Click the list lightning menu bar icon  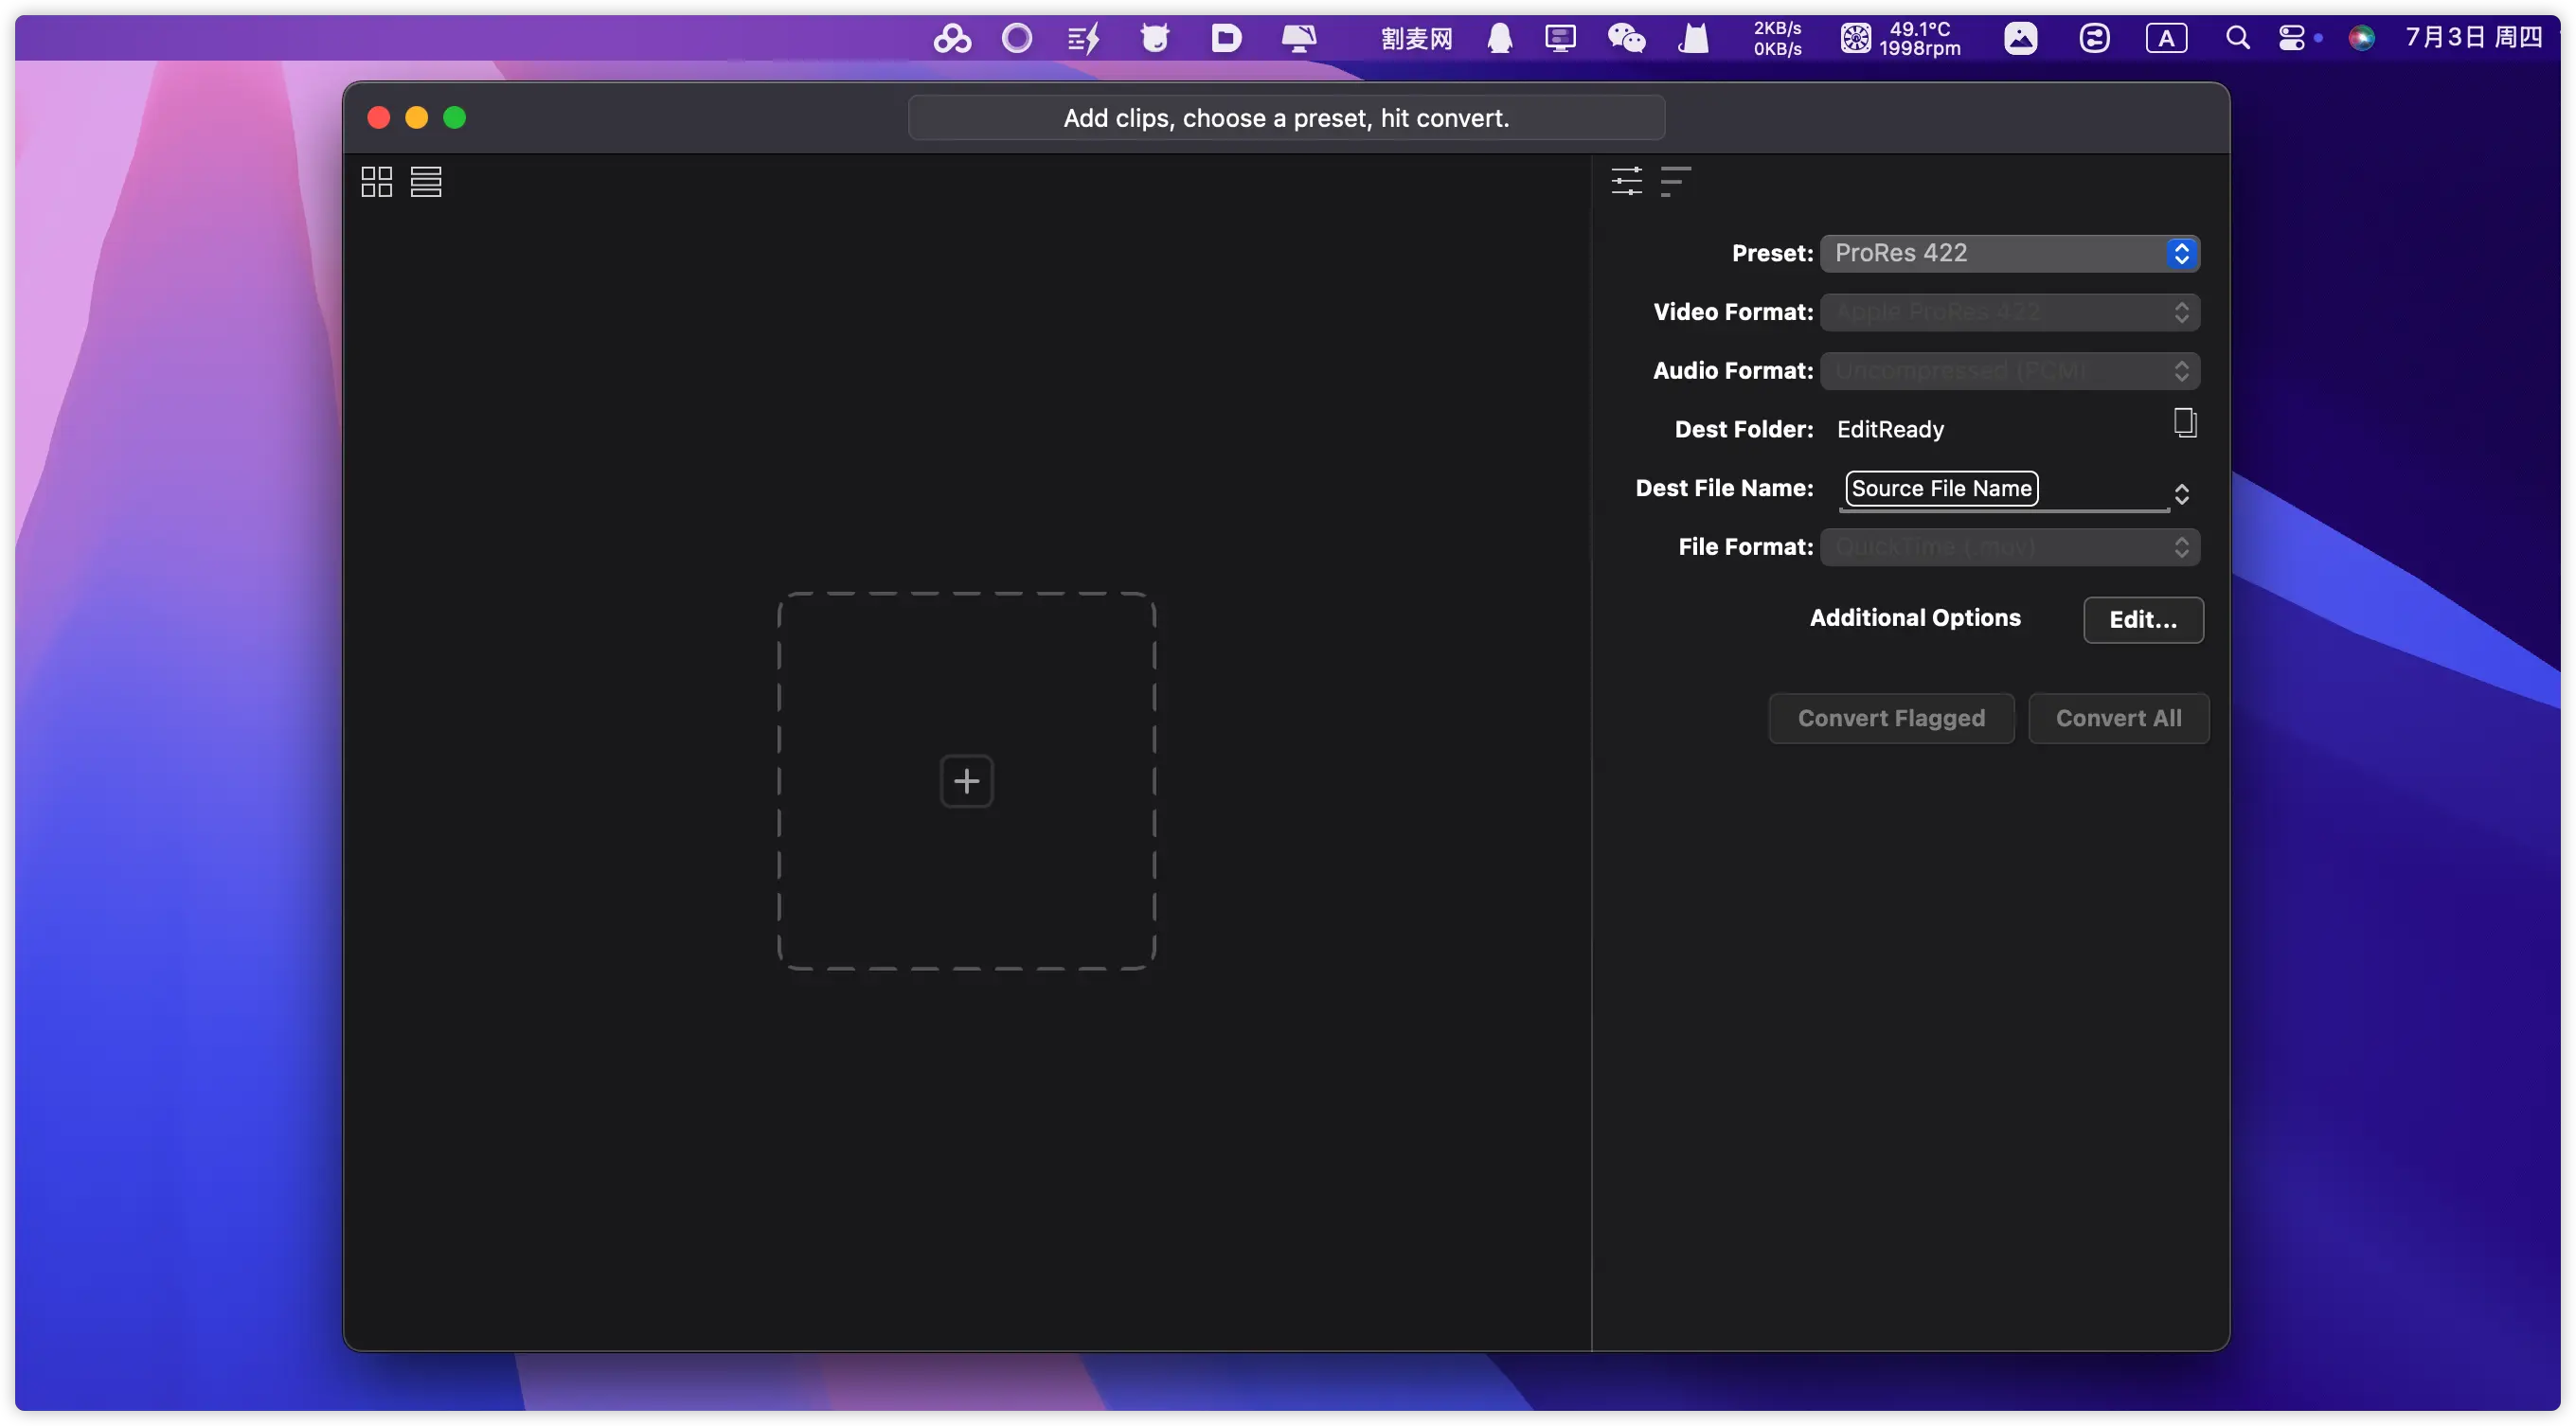click(x=1084, y=38)
